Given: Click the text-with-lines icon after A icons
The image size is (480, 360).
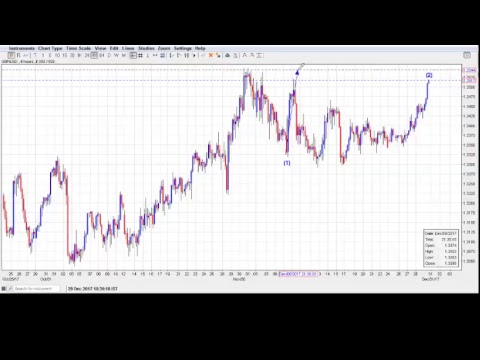Looking at the screenshot, I should click(x=259, y=55).
